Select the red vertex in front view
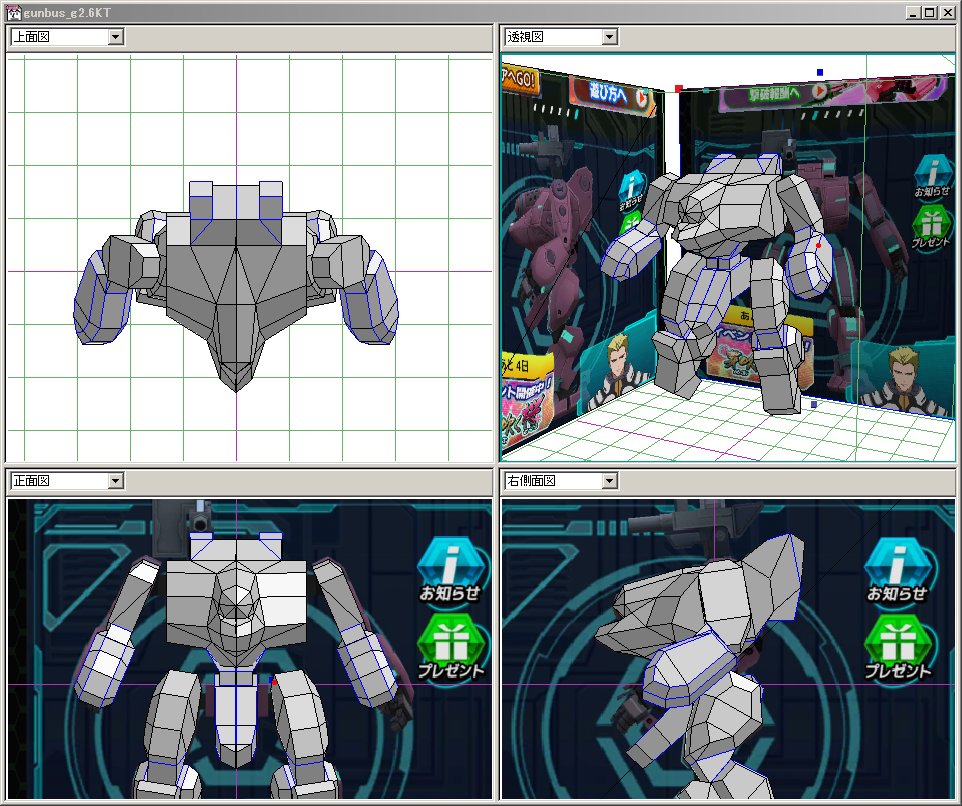 (x=274, y=681)
